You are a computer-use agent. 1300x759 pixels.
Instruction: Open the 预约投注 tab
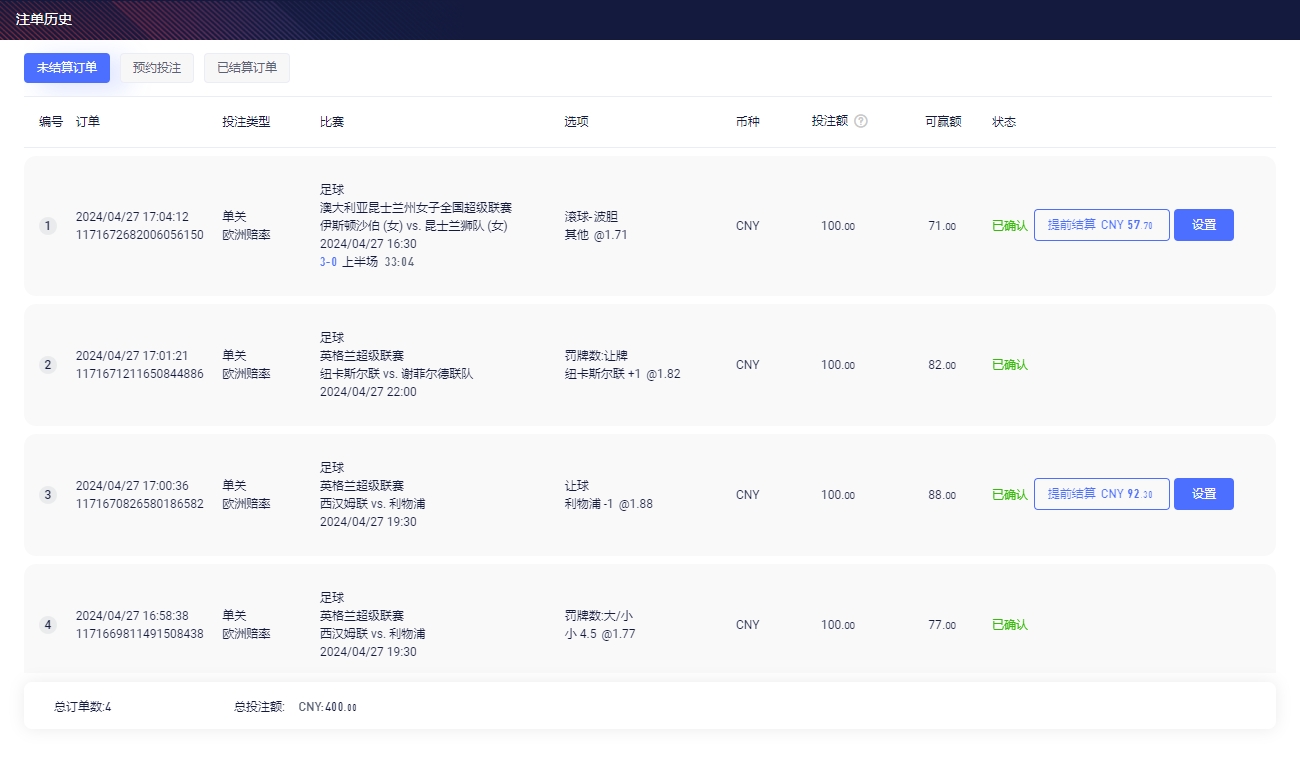point(157,68)
